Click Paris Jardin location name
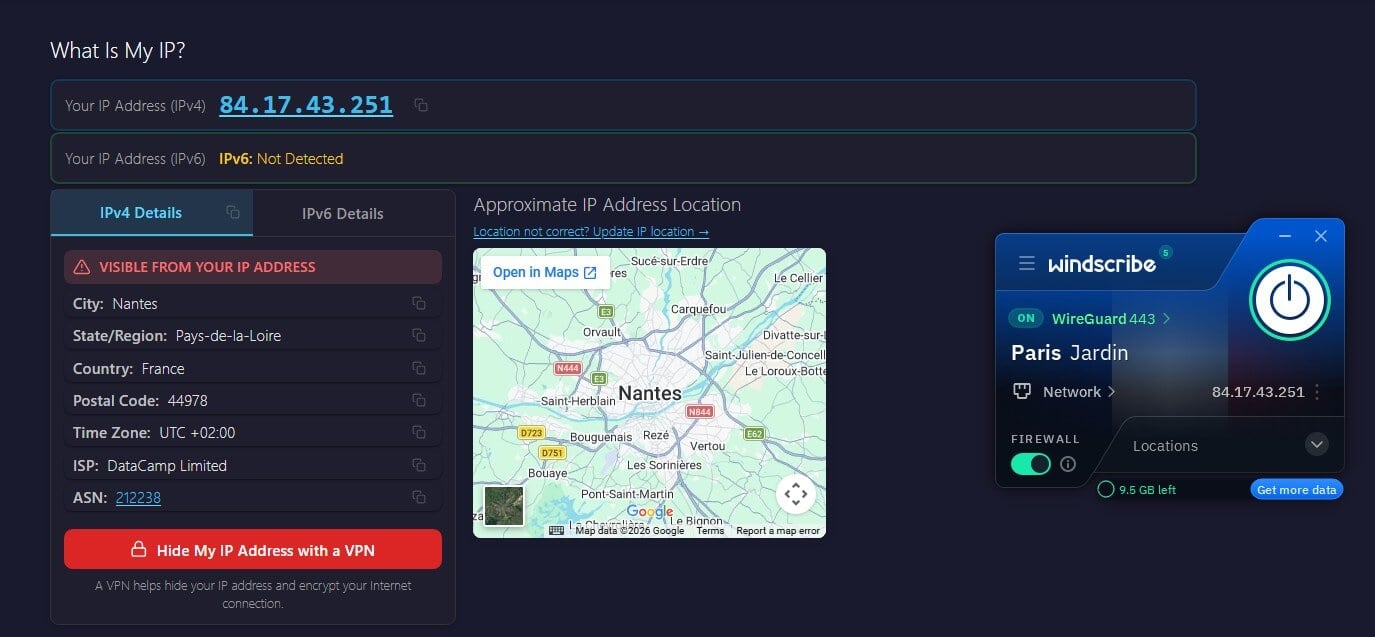 [x=1069, y=352]
